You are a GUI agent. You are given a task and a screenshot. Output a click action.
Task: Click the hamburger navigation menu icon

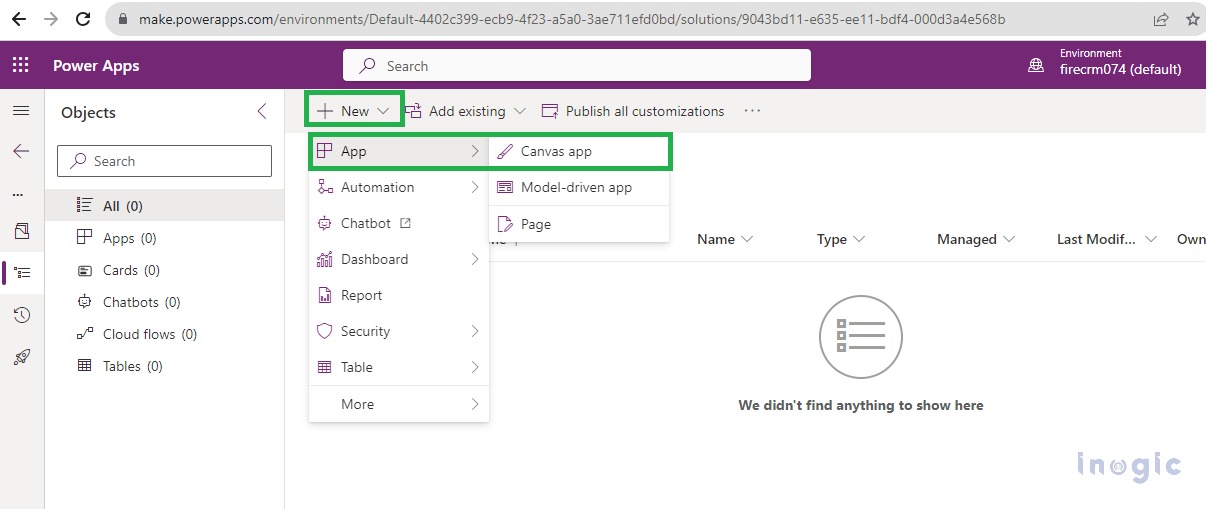[21, 111]
